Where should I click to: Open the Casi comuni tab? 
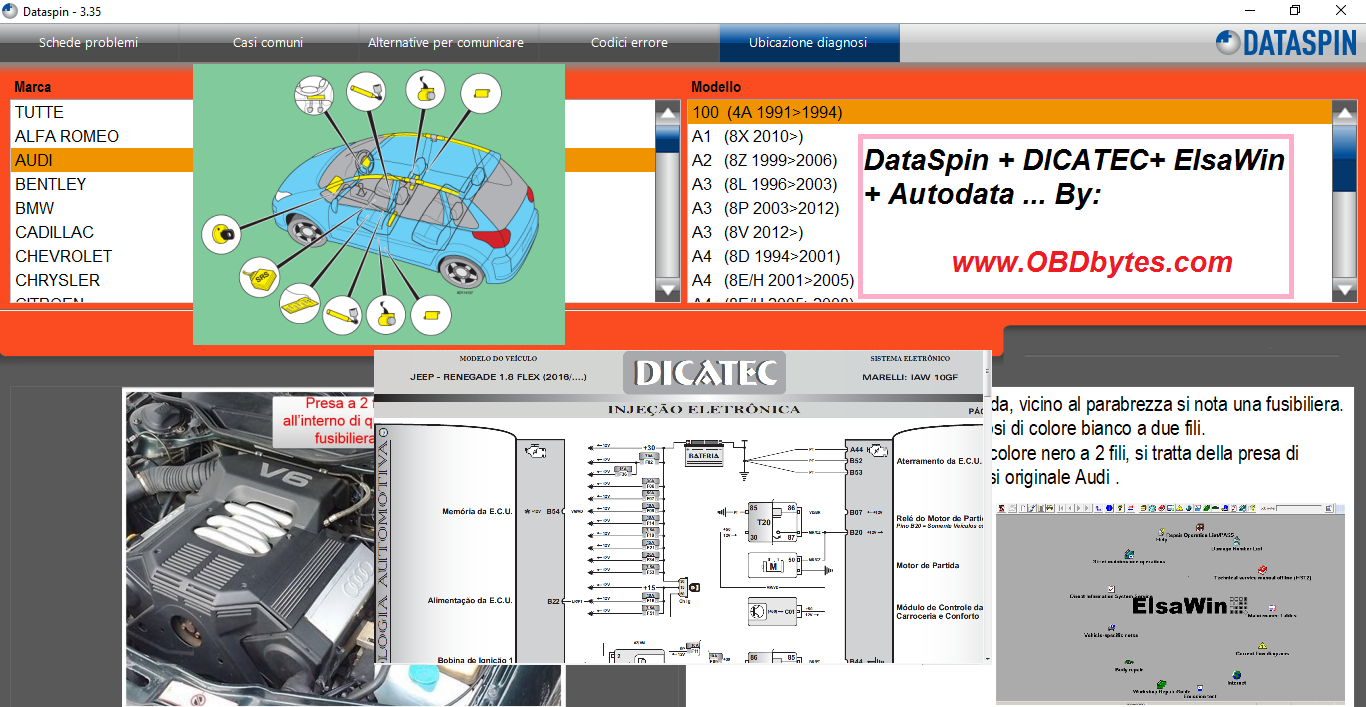click(268, 43)
